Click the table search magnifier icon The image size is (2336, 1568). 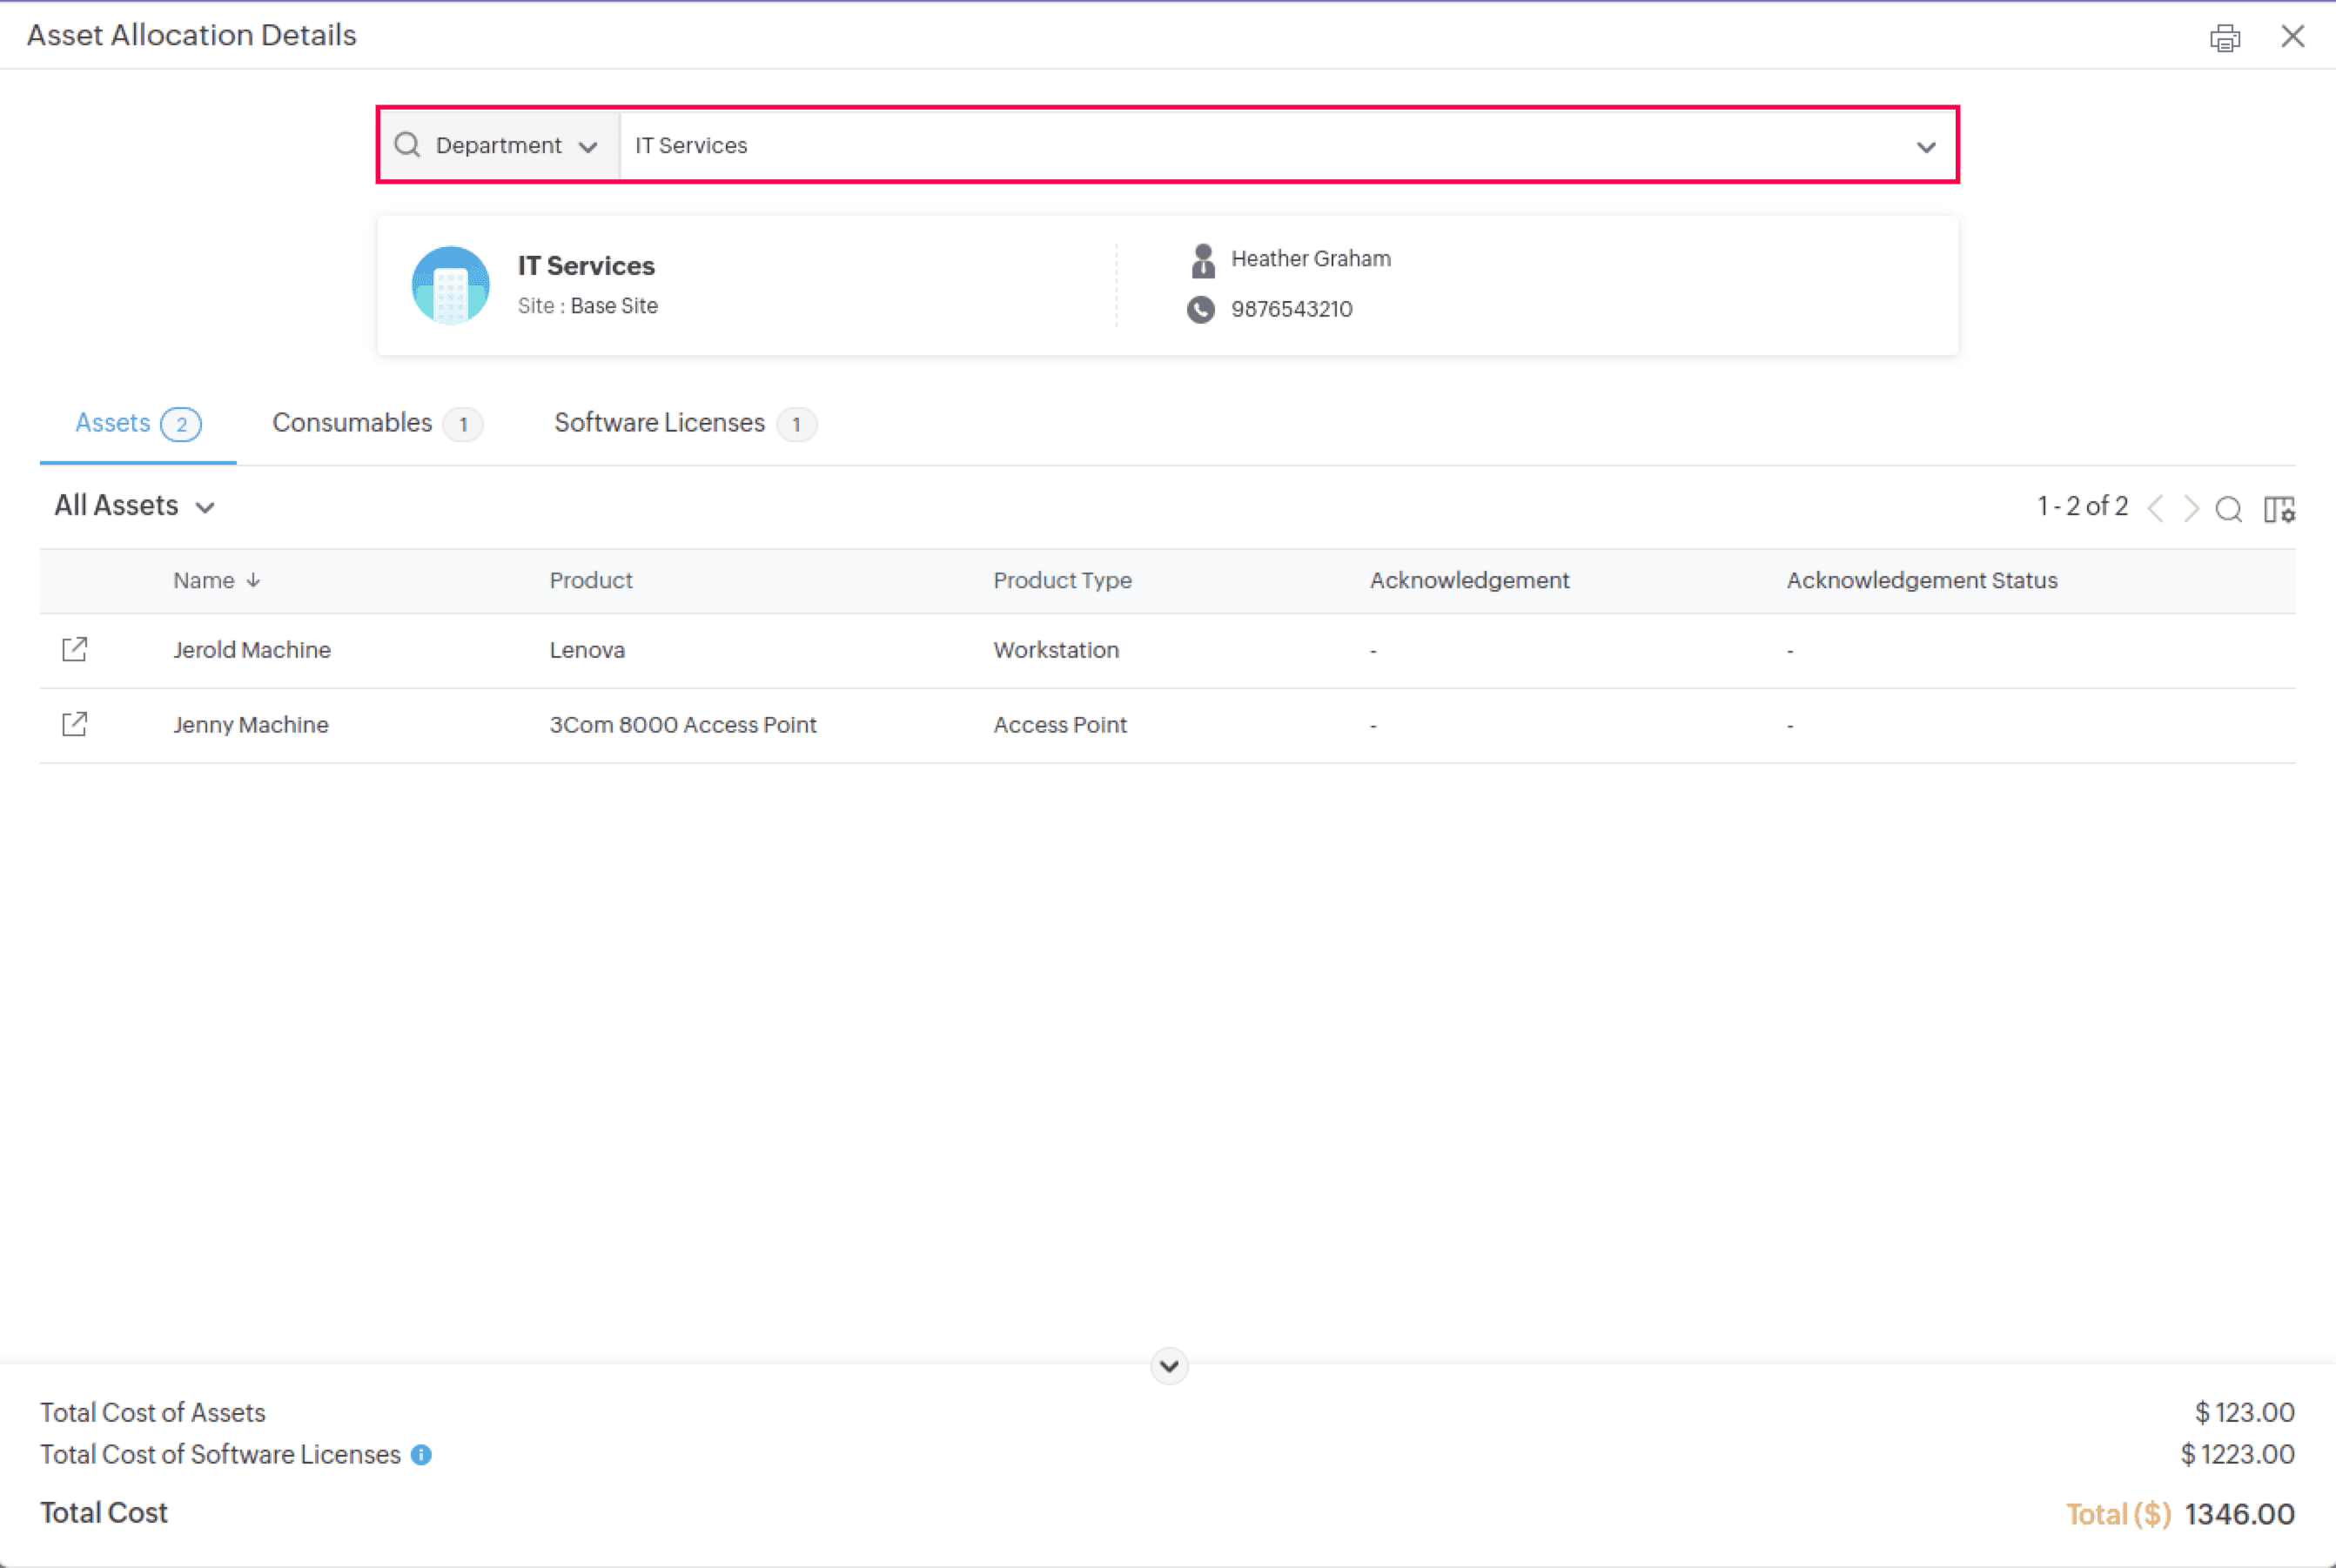pos(2228,509)
